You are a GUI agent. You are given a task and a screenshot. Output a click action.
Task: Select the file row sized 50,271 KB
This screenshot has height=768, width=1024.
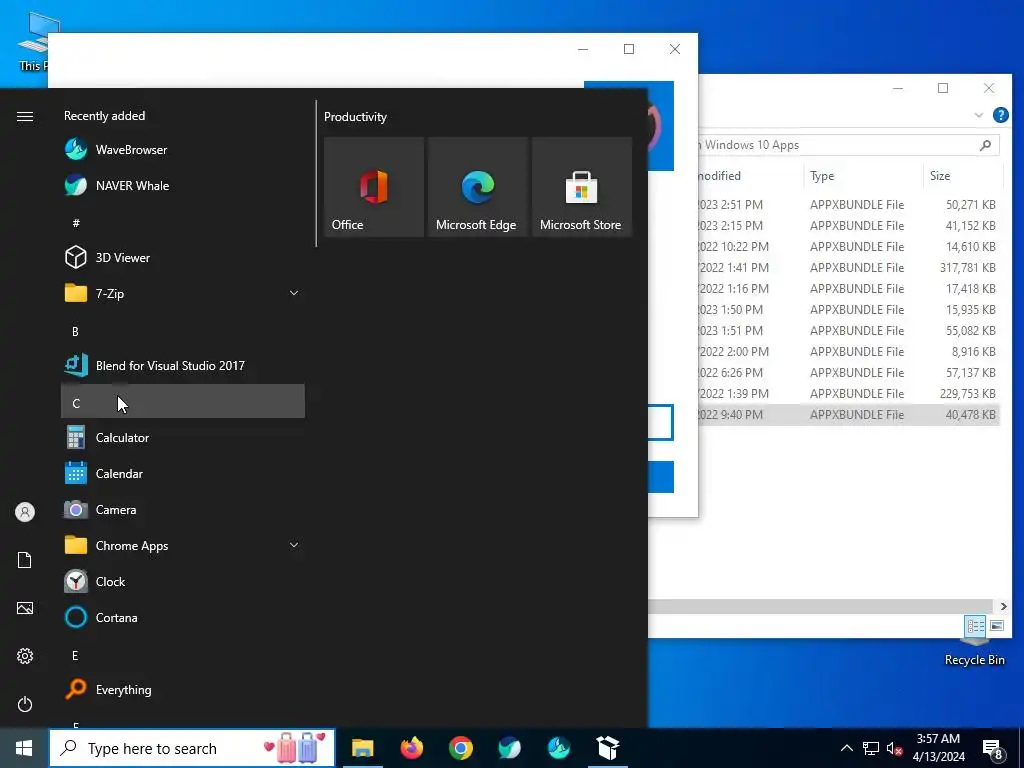point(848,204)
